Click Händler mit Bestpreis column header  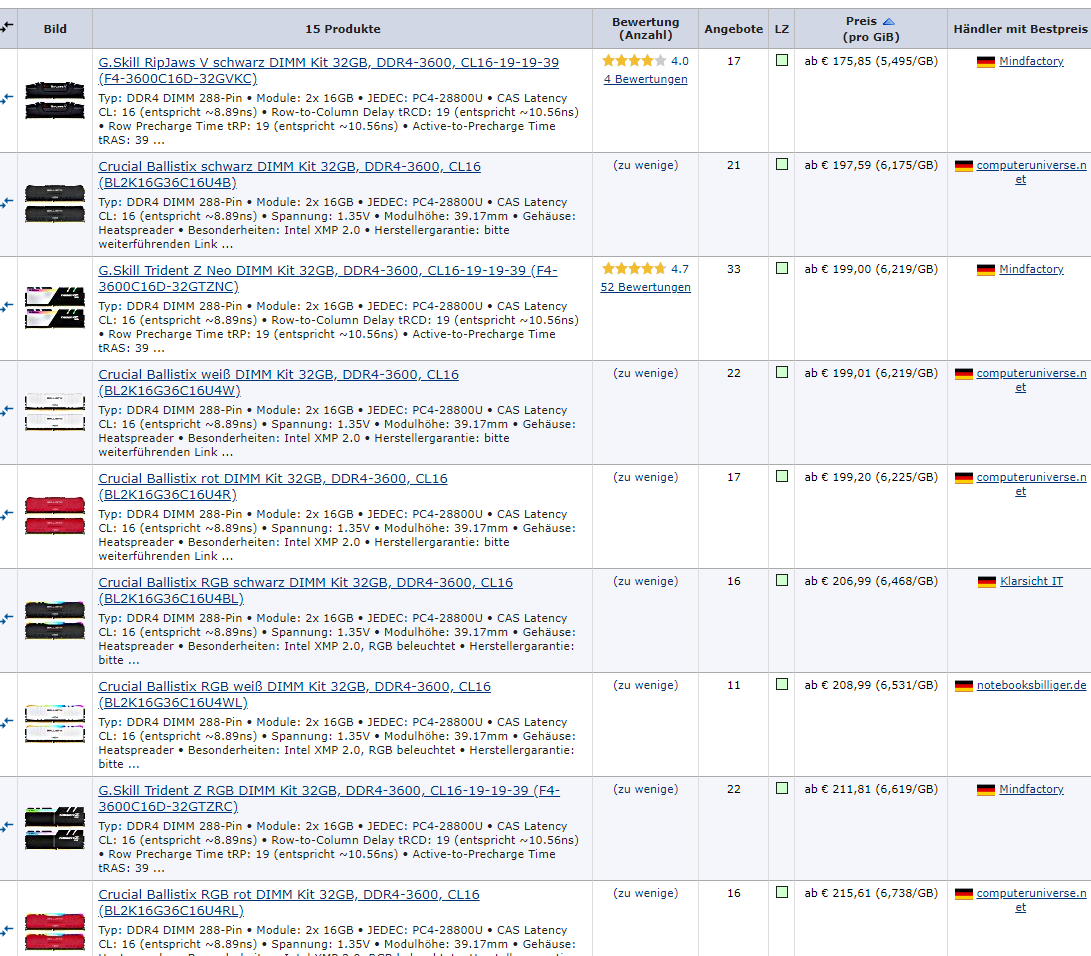[x=1020, y=29]
